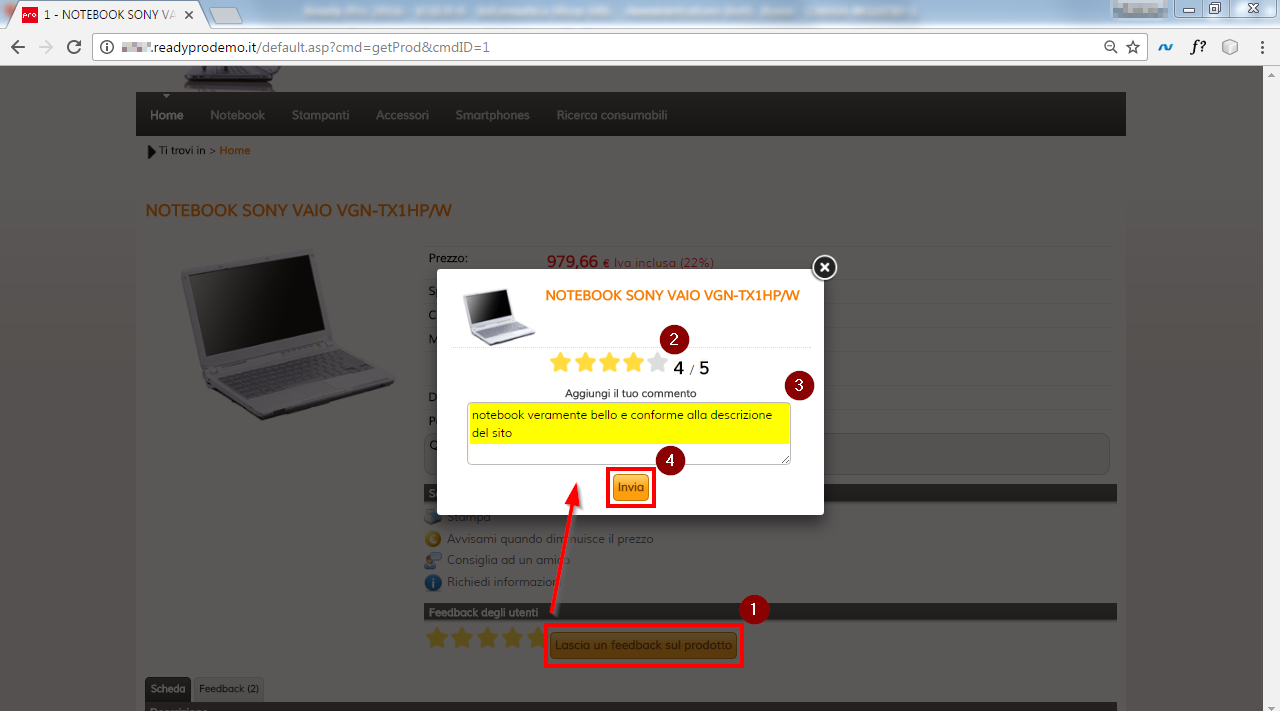Viewport: 1280px width, 711px height.
Task: Click the price 979,66 text
Action: [x=571, y=262]
